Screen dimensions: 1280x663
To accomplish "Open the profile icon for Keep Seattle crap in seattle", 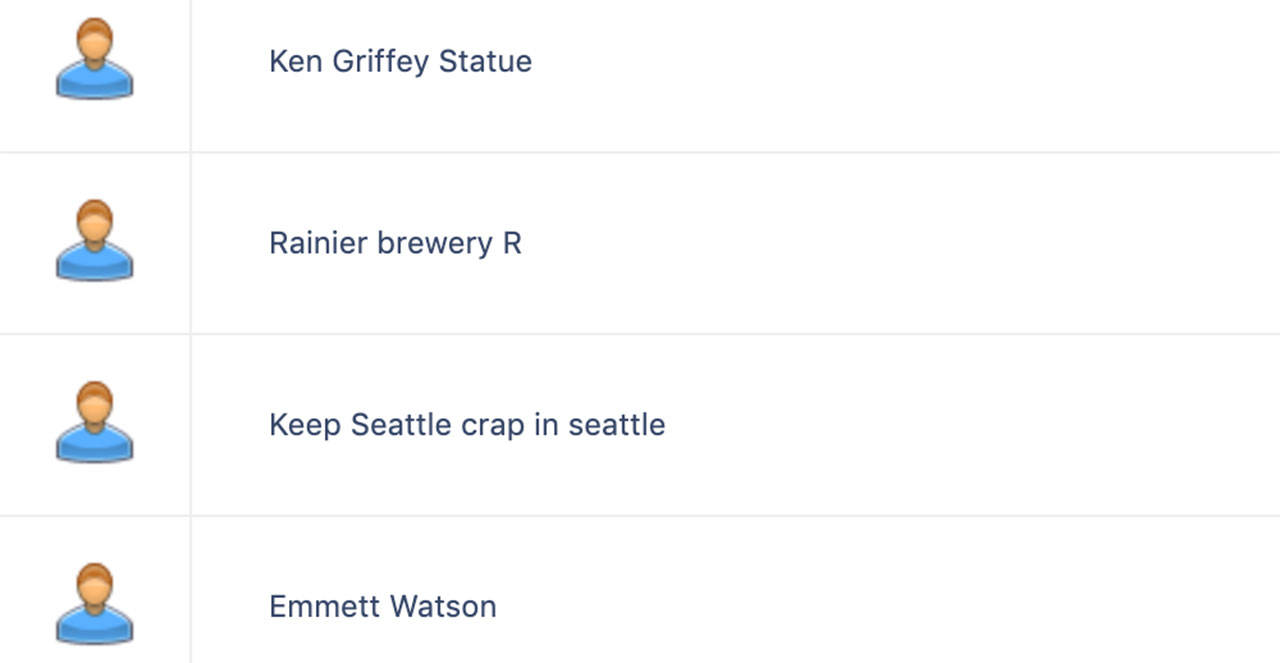I will (x=94, y=424).
